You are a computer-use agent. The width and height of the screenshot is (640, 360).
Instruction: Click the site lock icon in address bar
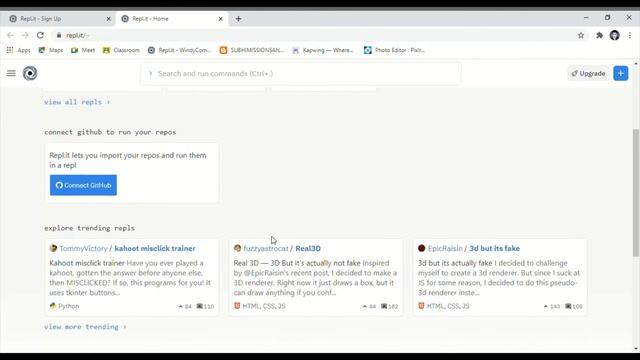point(59,36)
